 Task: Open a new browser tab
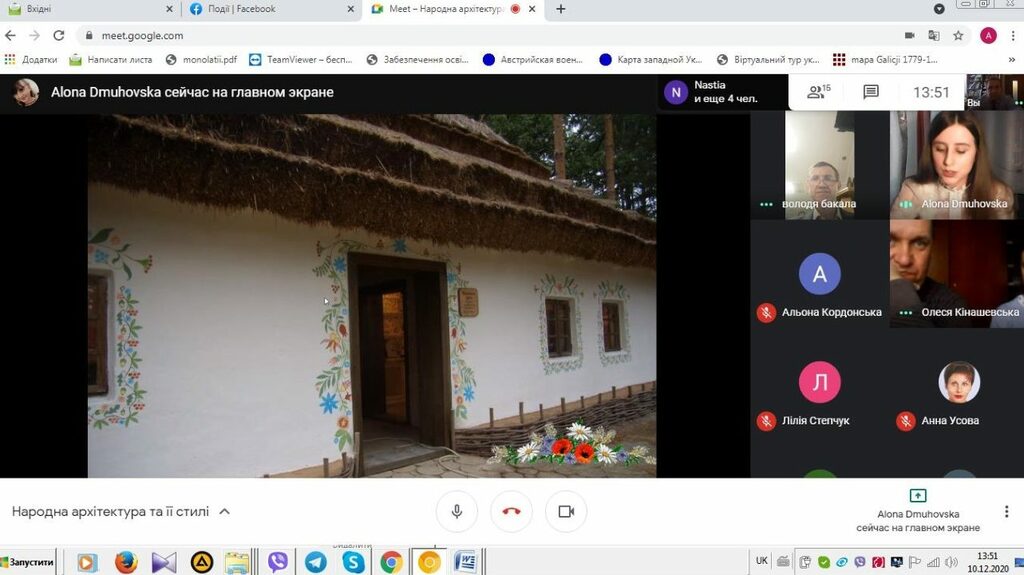[x=560, y=9]
